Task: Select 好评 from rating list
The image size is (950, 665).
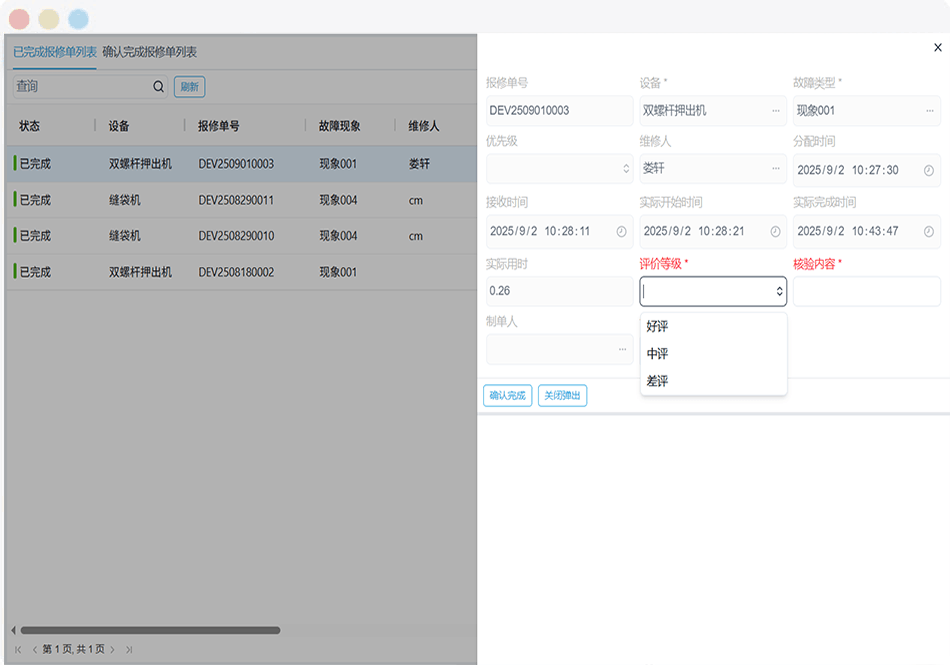Action: coord(713,326)
